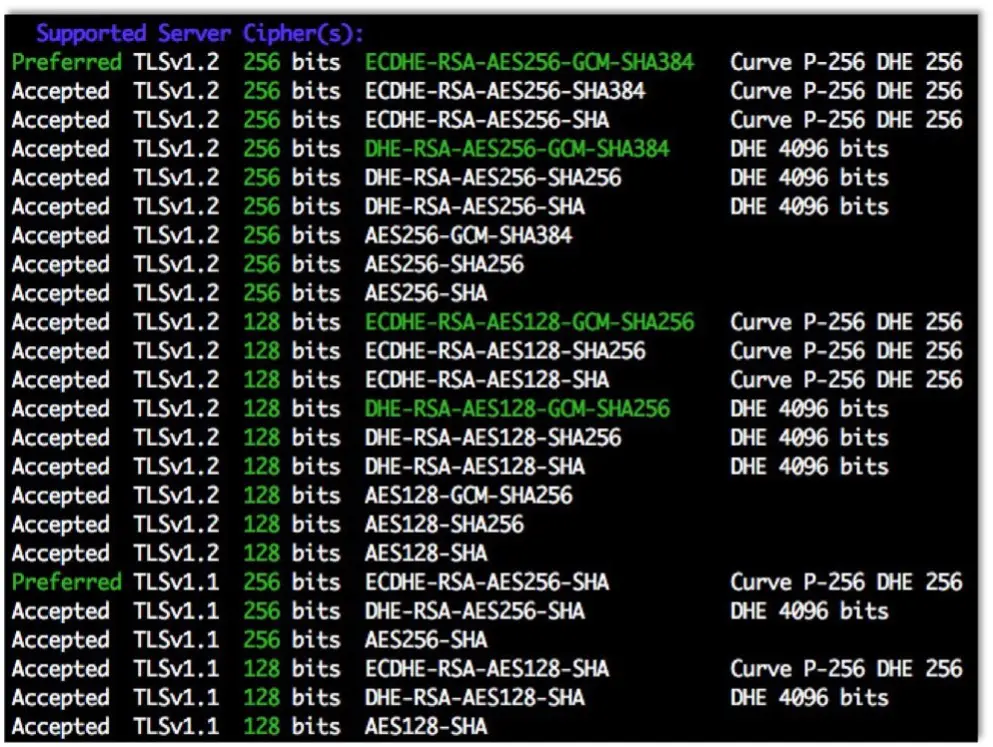Image resolution: width=993 pixels, height=747 pixels.
Task: Select the TLSv1.2 label on the top row
Action: pyautogui.click(x=175, y=62)
